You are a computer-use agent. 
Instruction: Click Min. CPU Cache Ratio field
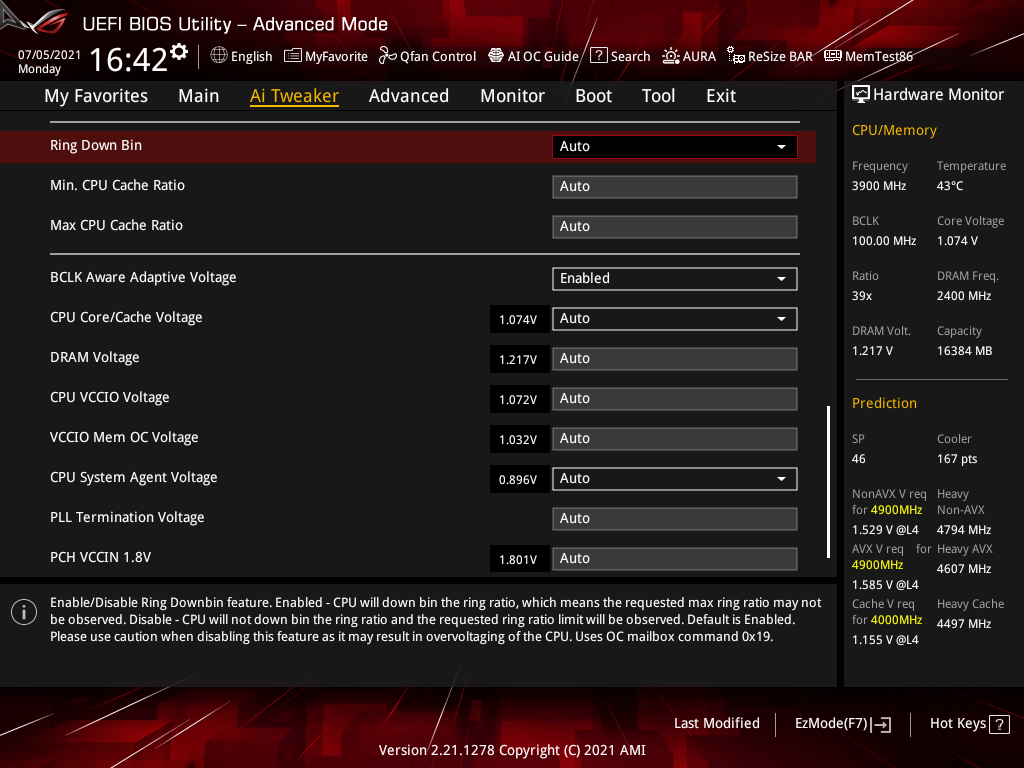point(675,187)
